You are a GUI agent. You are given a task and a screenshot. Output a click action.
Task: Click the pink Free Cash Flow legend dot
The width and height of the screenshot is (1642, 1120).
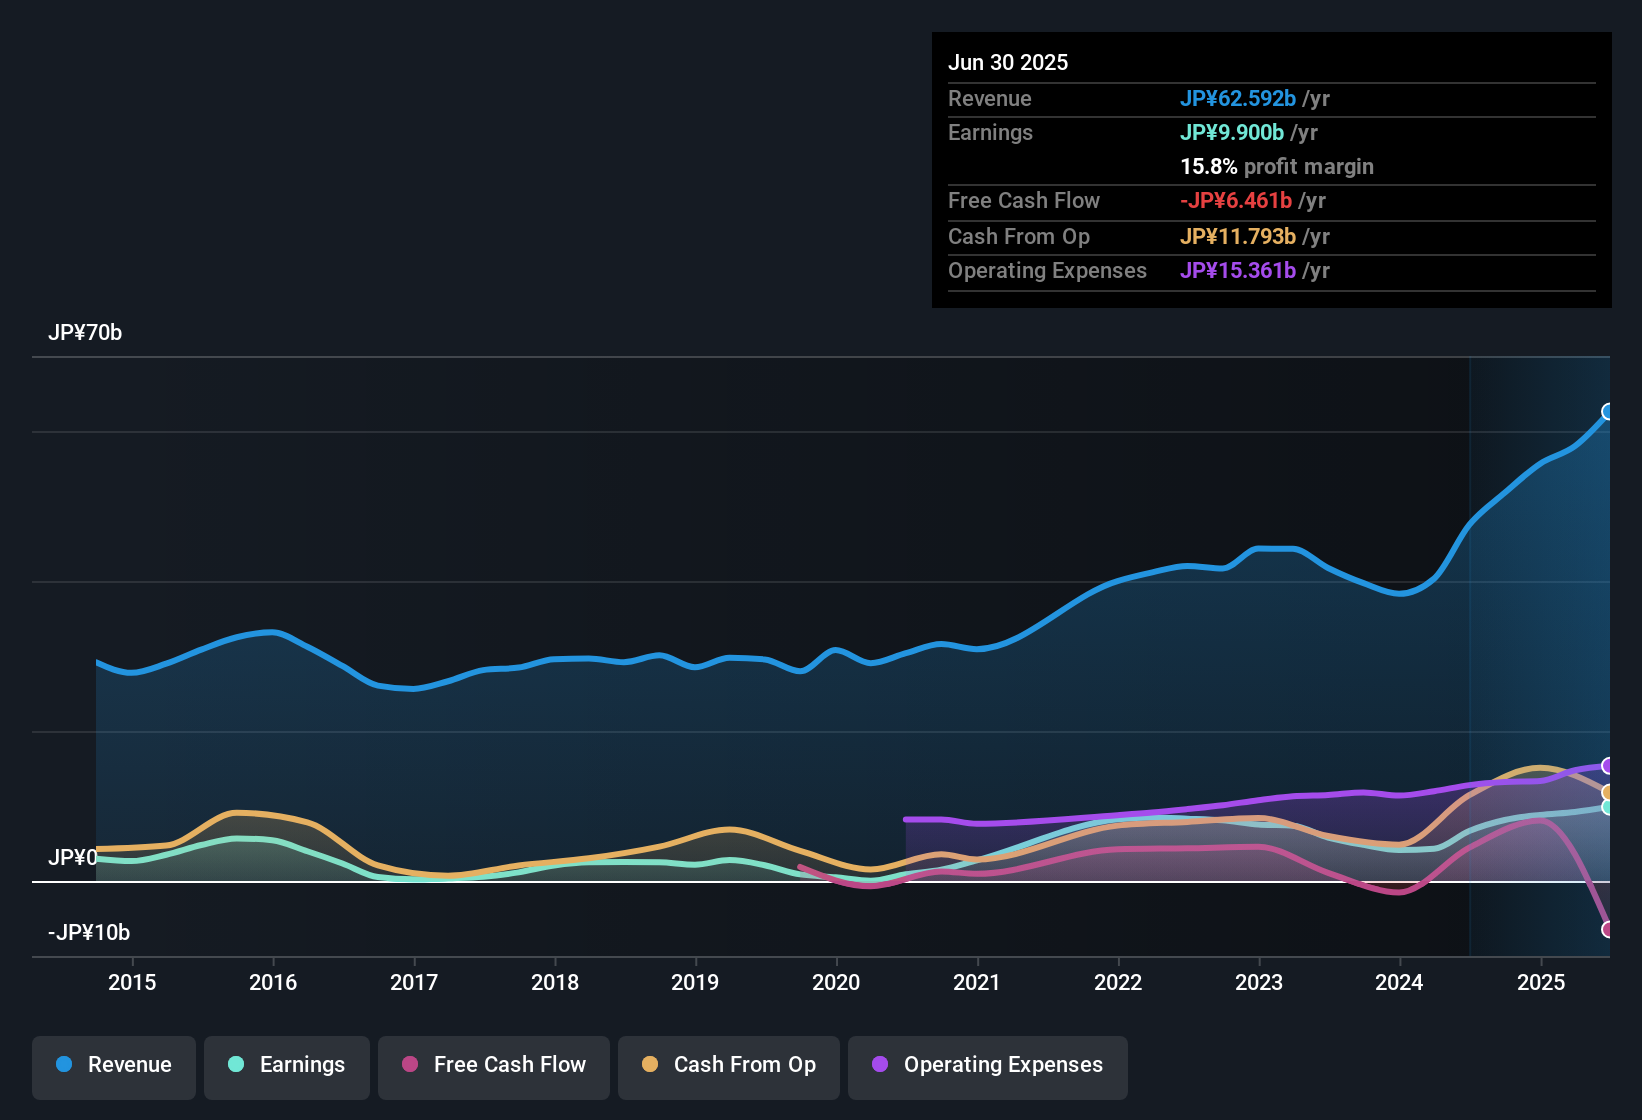point(410,1065)
